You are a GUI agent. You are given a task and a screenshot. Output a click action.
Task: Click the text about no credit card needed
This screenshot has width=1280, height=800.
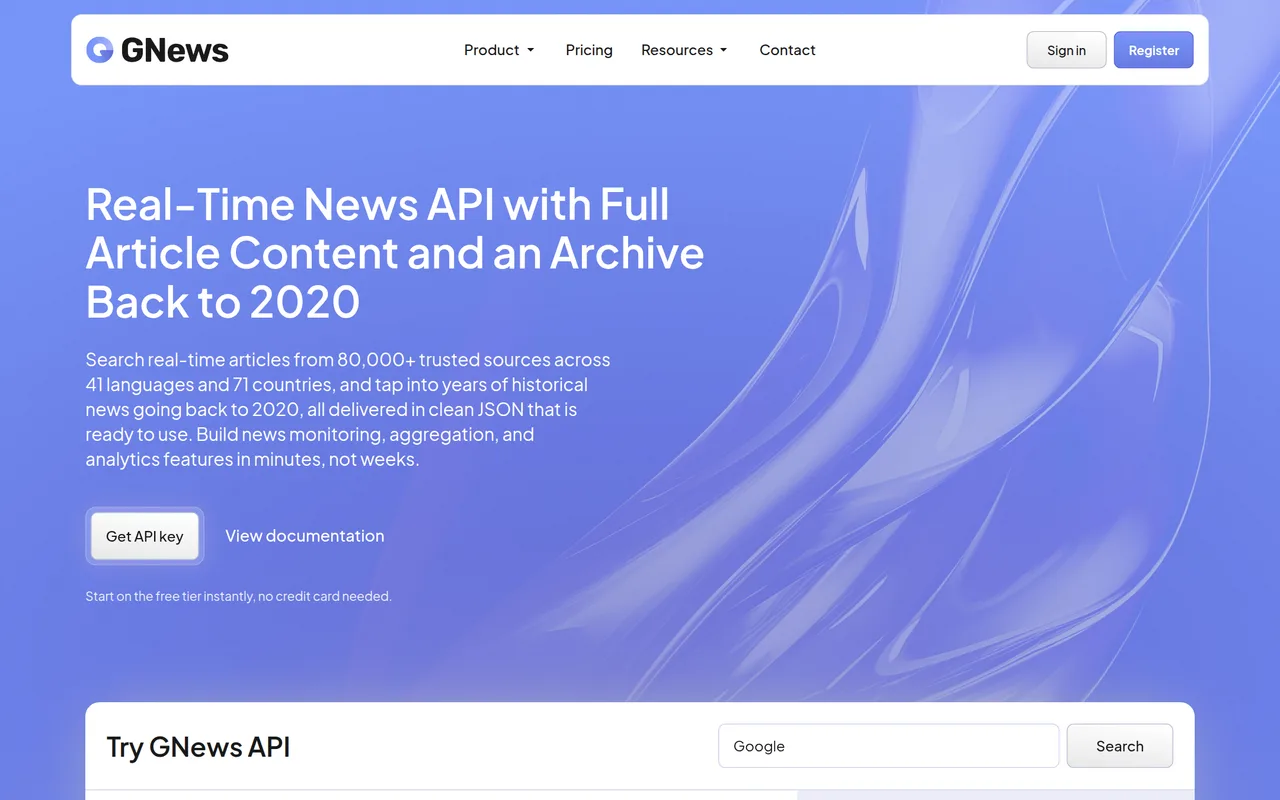(238, 596)
